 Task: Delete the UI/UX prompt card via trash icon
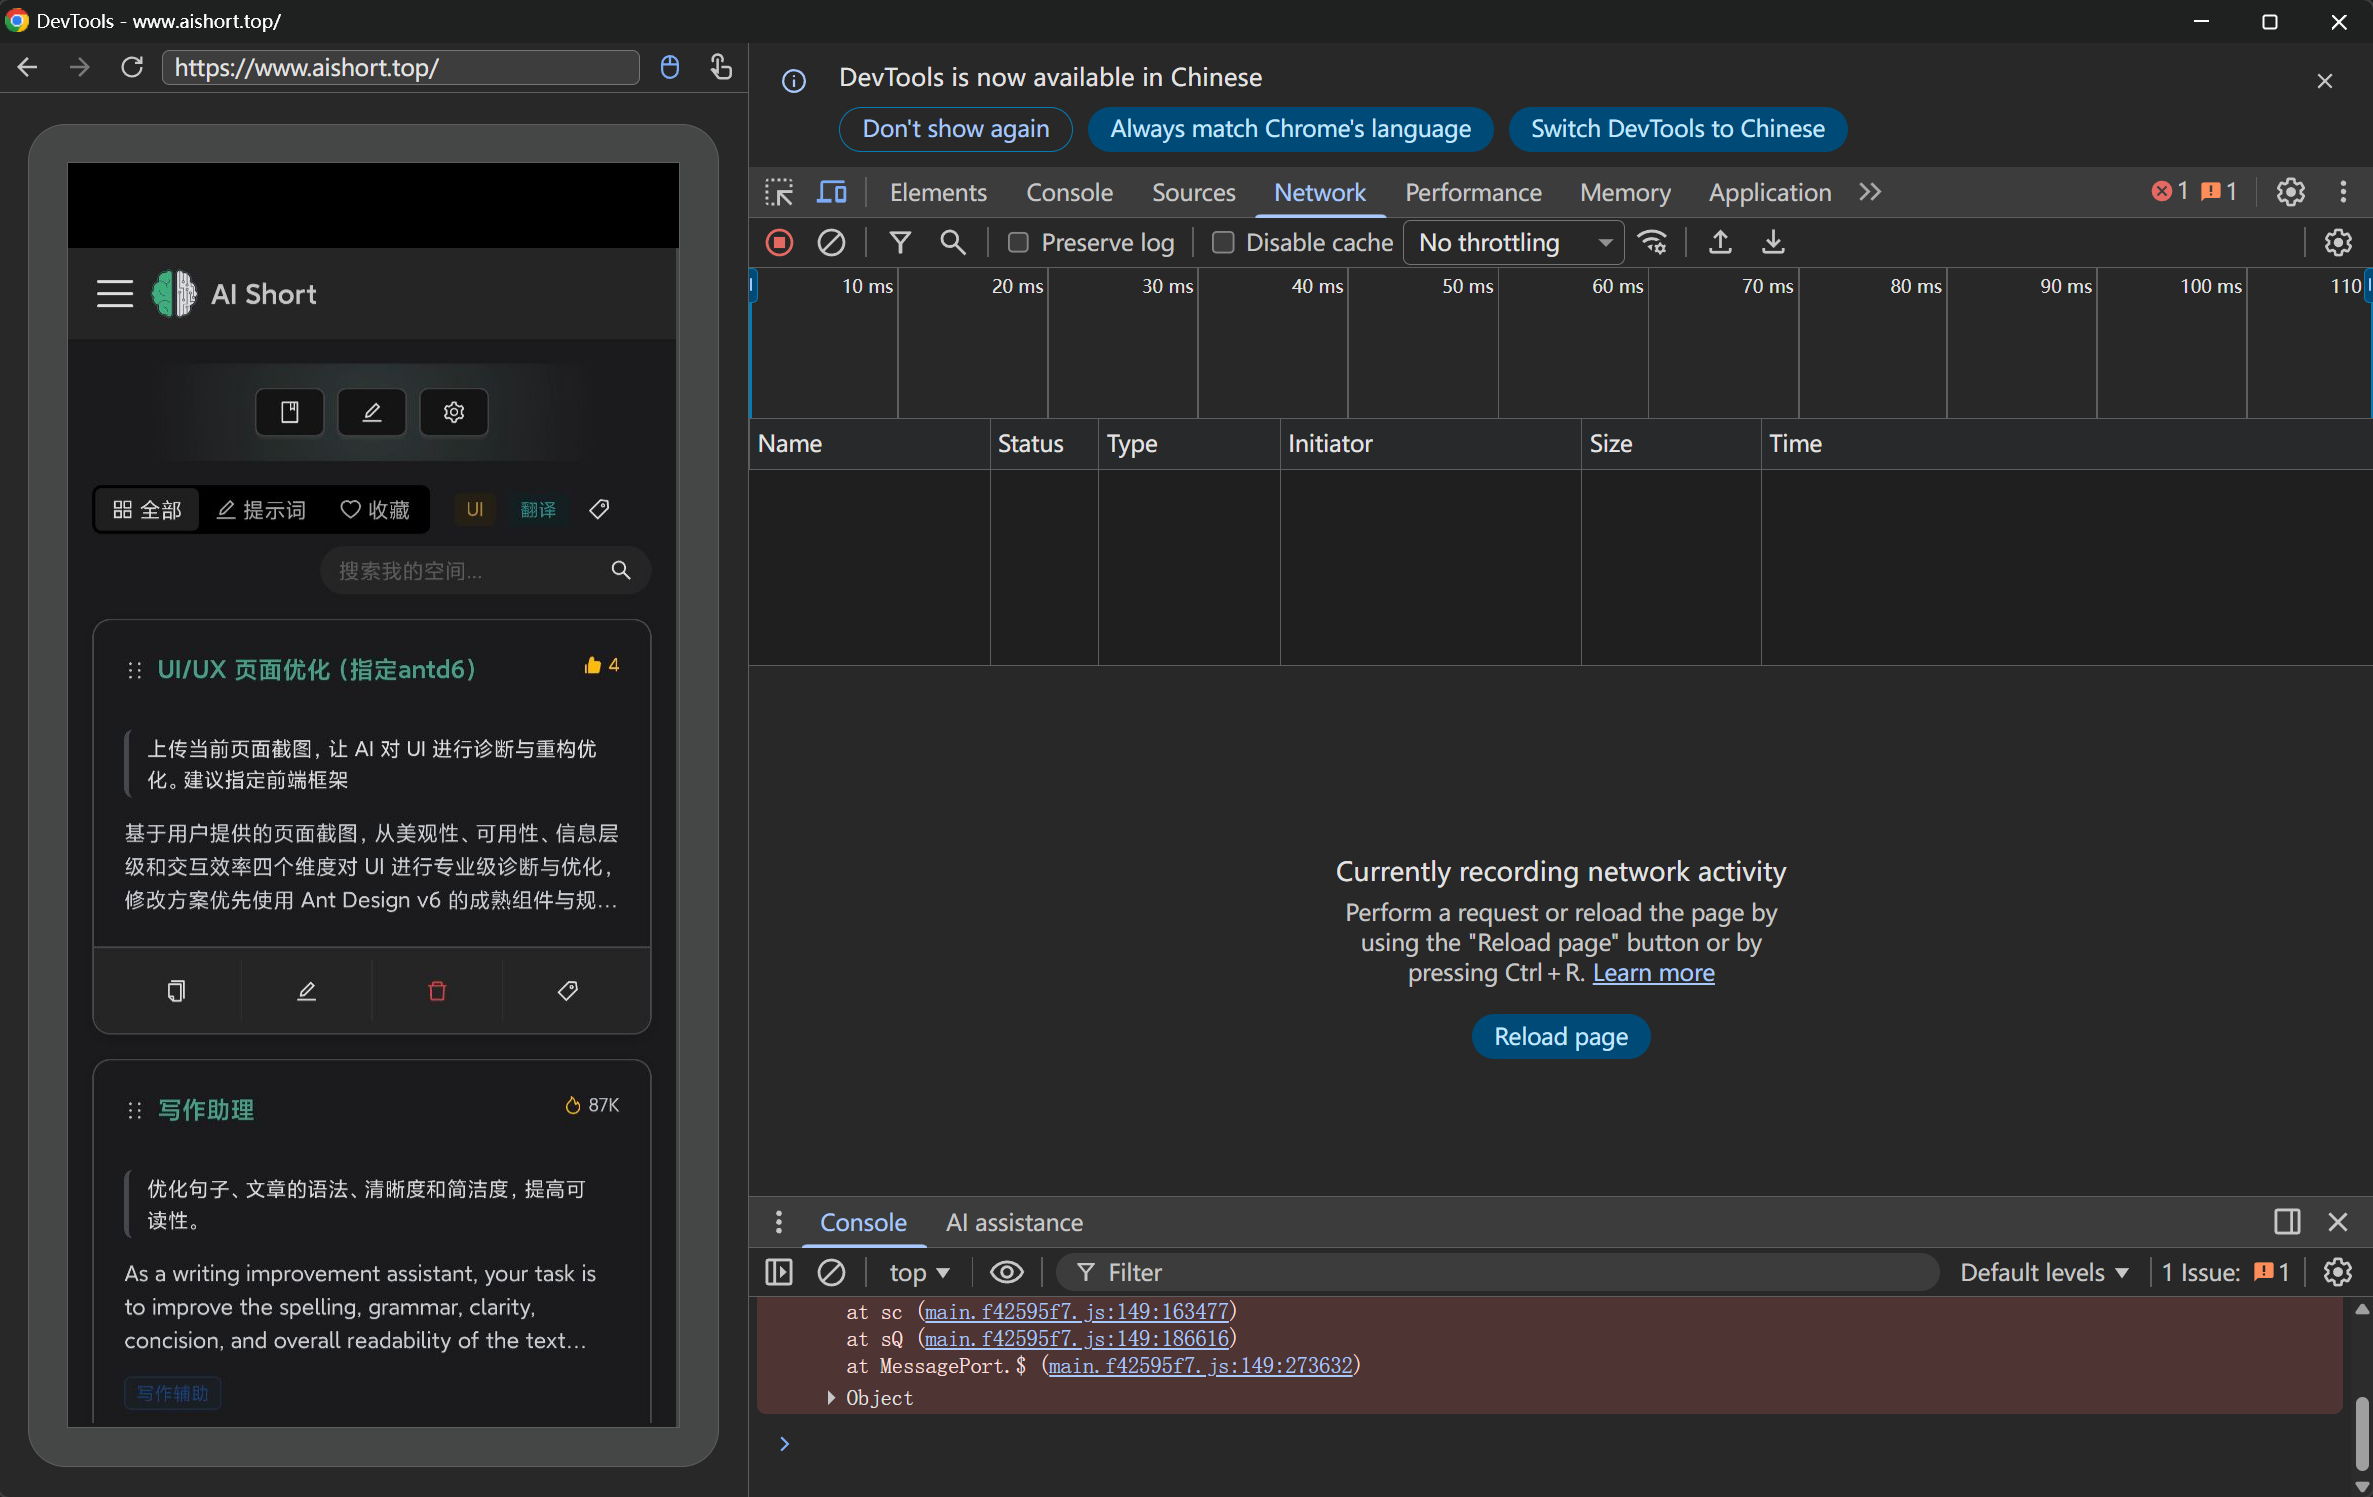436,991
